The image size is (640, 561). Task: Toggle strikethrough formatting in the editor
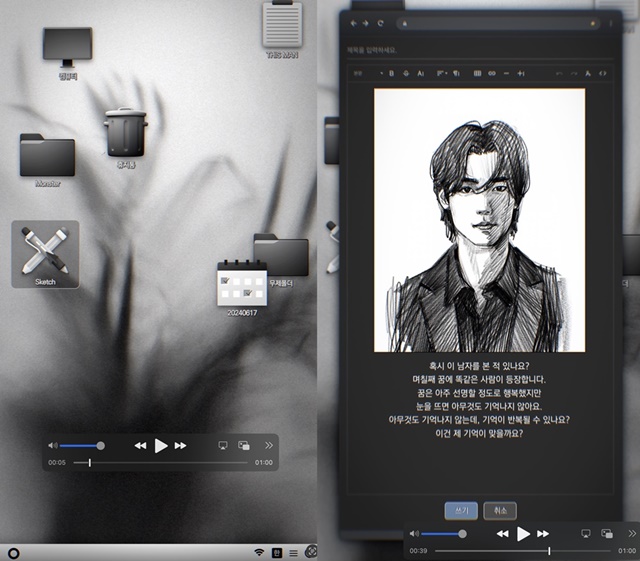(405, 73)
